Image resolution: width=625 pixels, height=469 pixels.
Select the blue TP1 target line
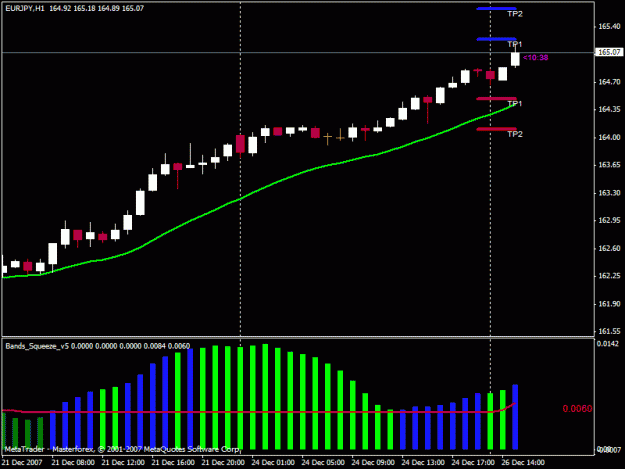click(496, 39)
